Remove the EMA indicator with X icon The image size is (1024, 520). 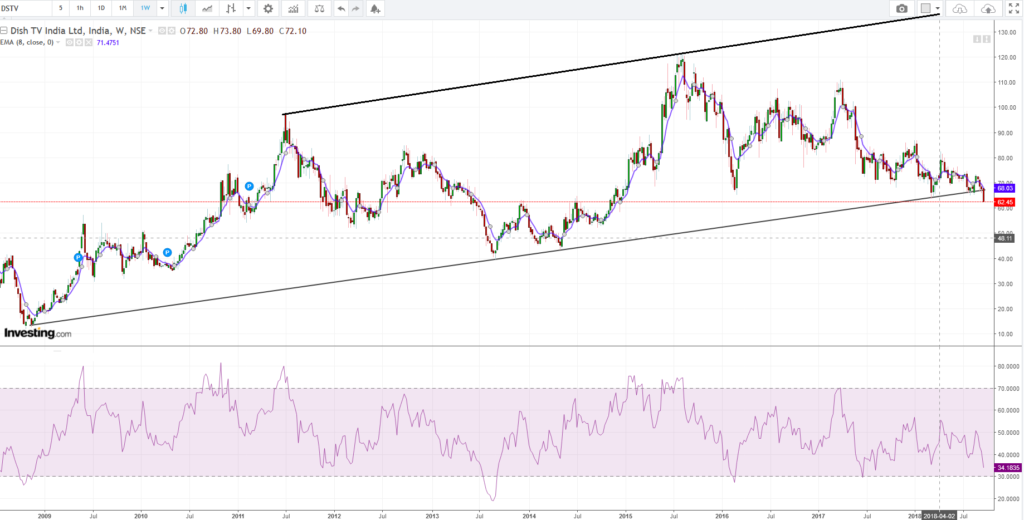tap(88, 42)
